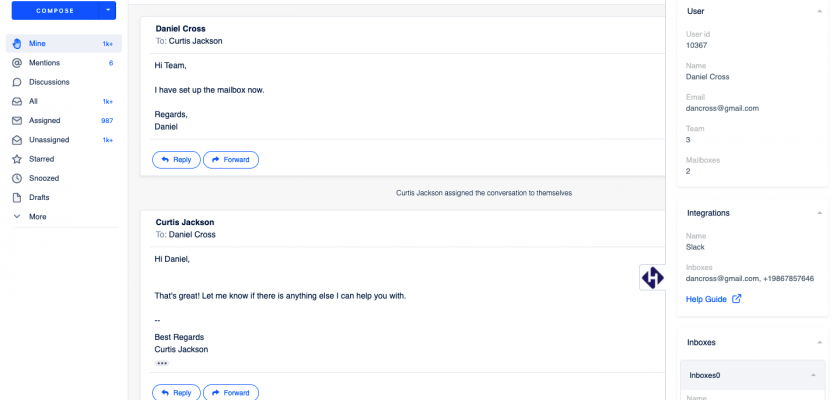The height and width of the screenshot is (400, 840).
Task: Click the floating diamond widget icon
Action: (x=652, y=278)
